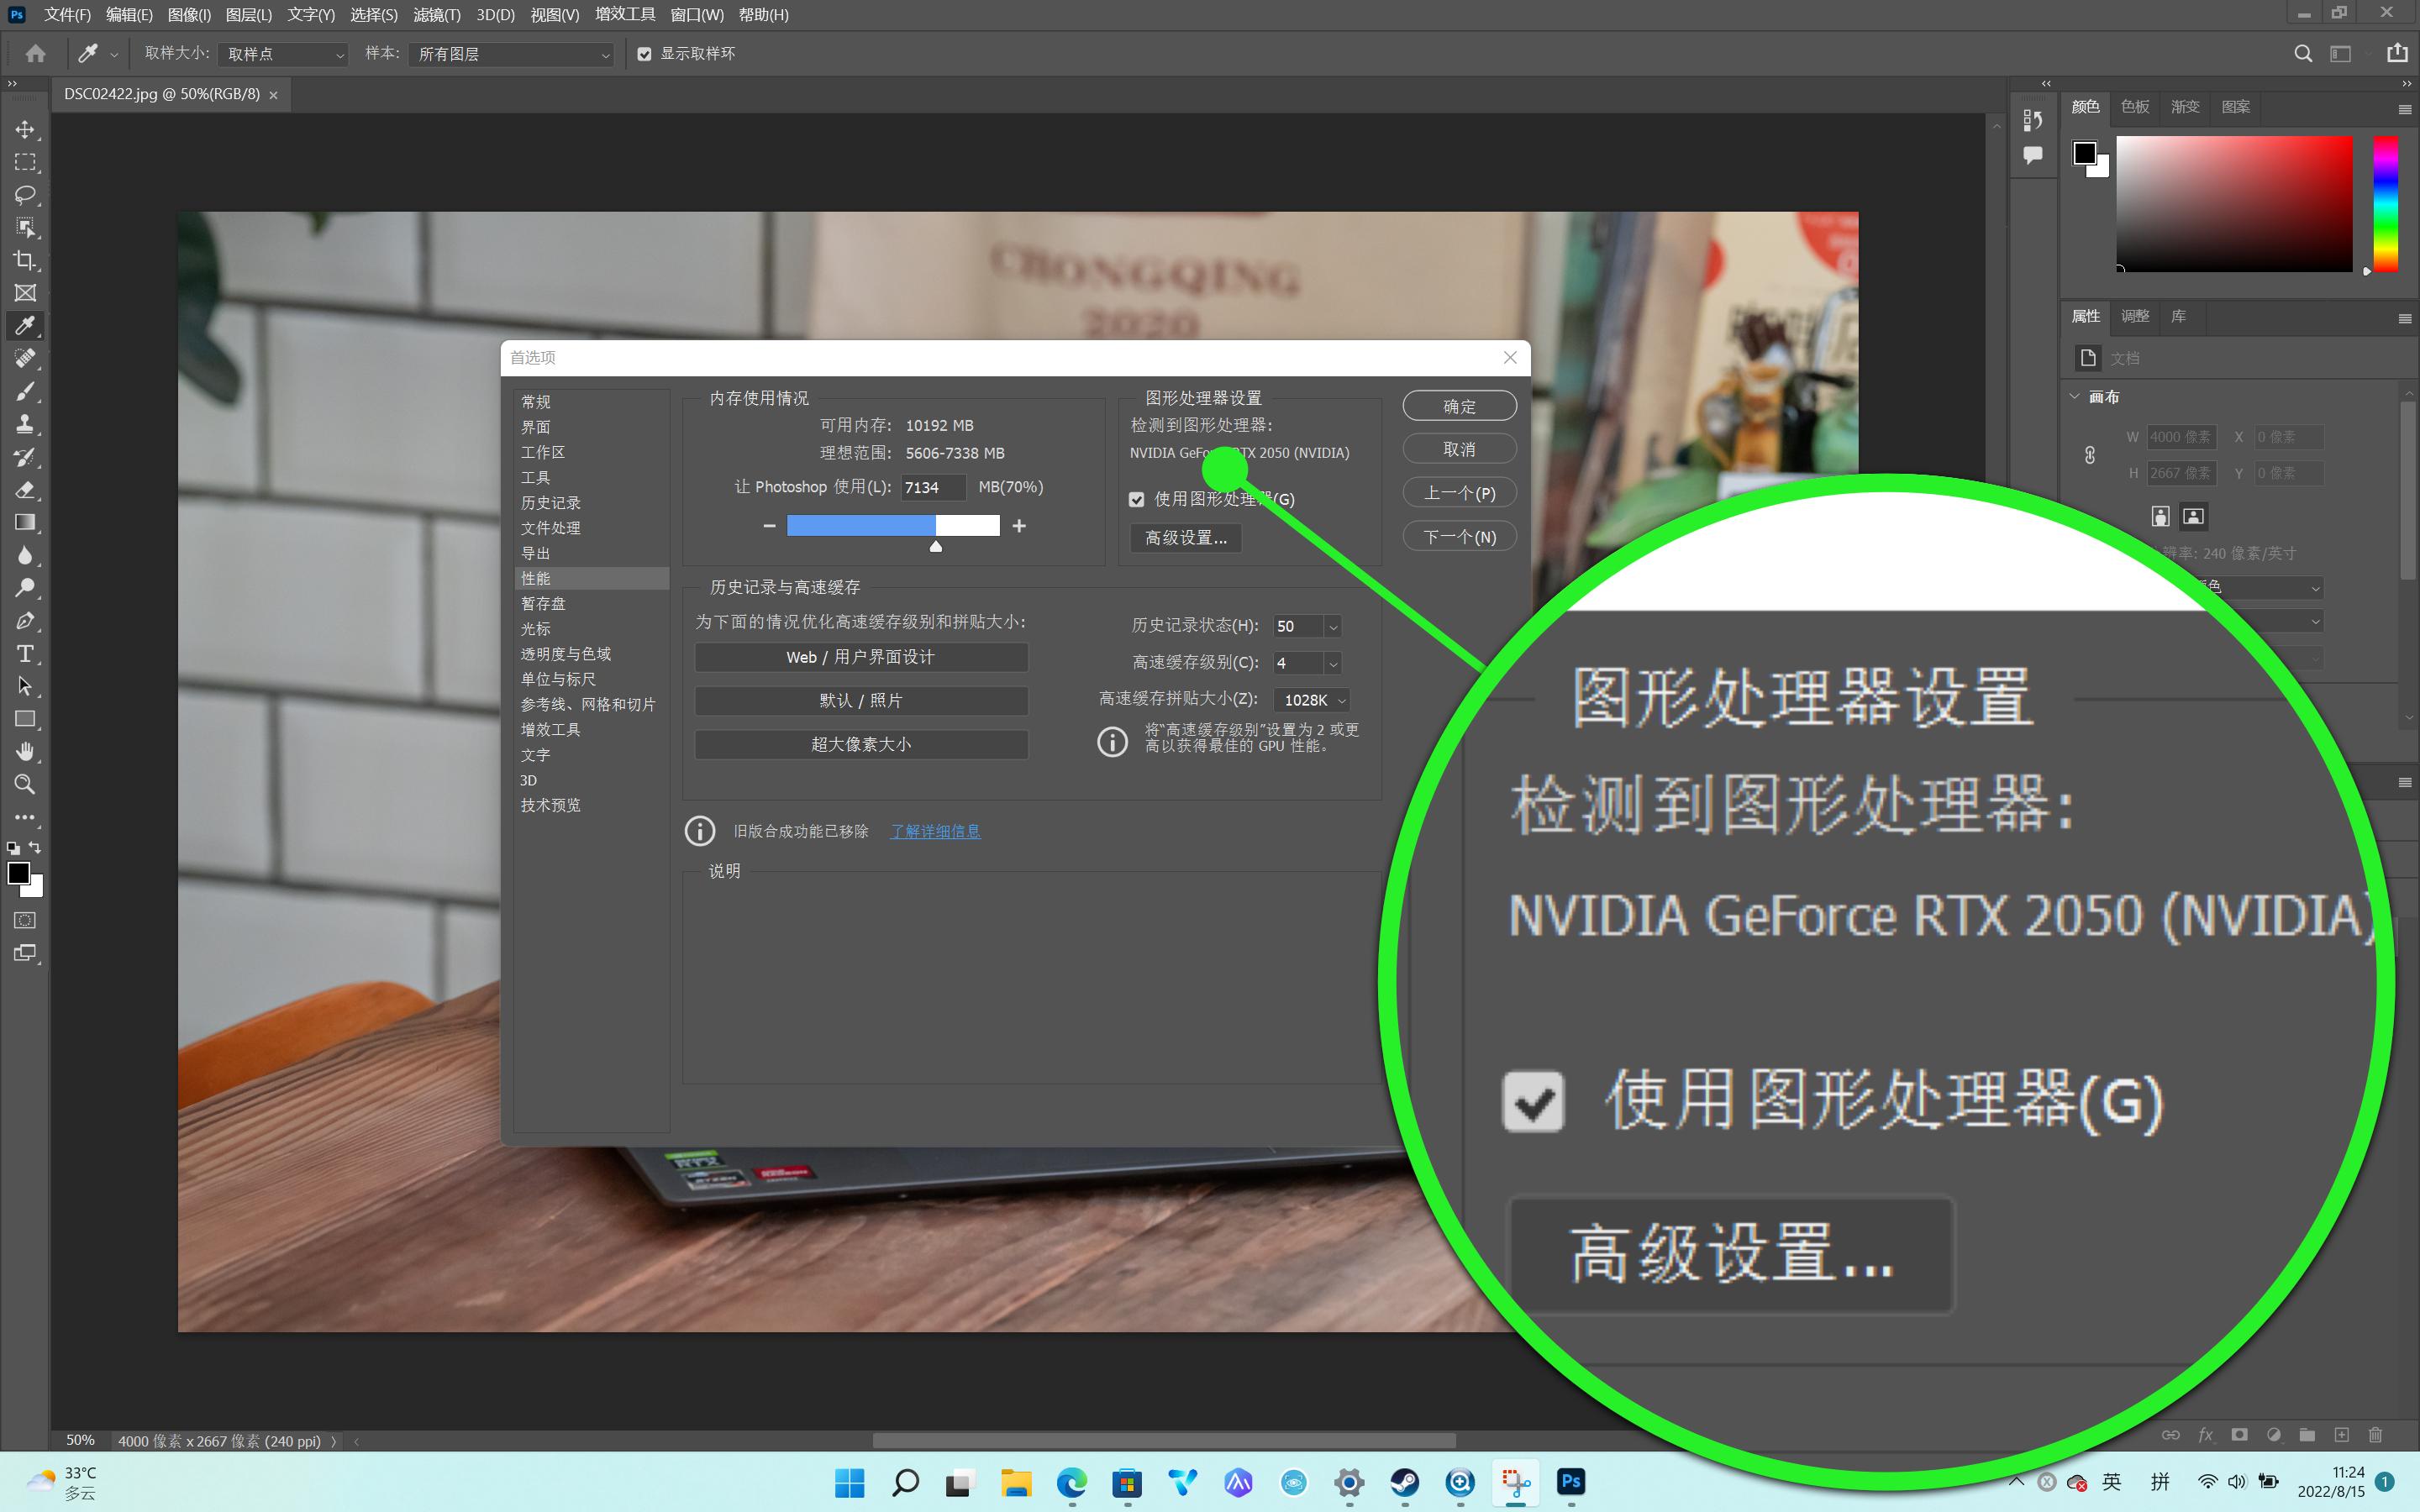
Task: Select the Eraser tool
Action: tap(26, 490)
